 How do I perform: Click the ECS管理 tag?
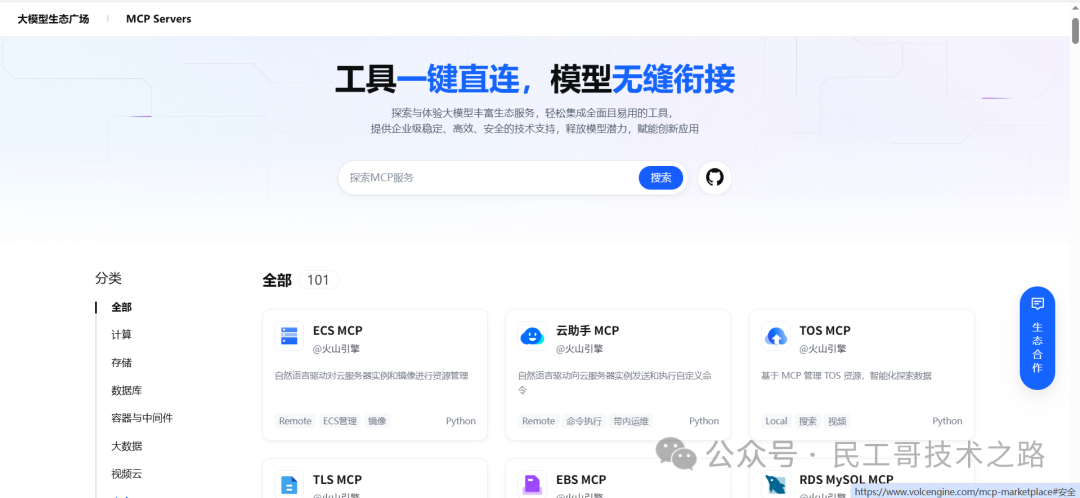point(340,421)
